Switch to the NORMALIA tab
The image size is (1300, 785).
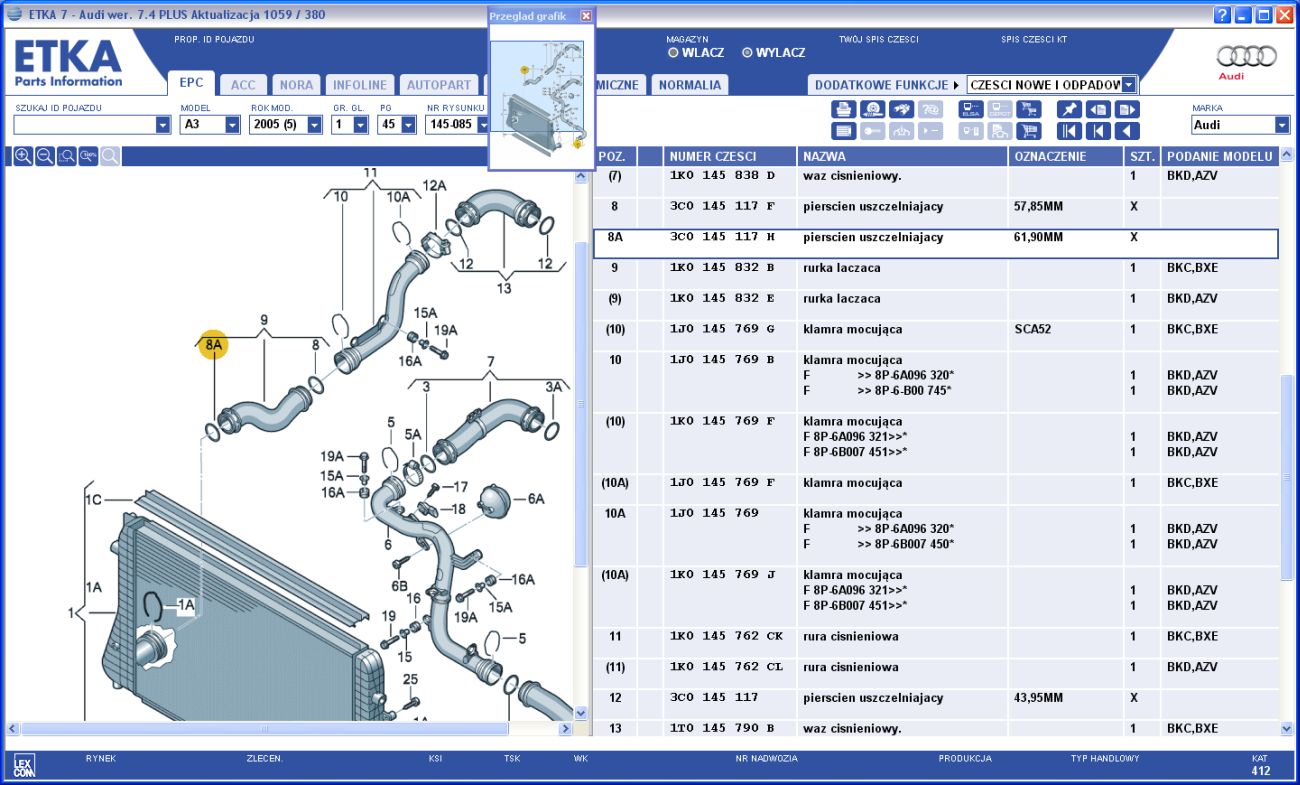coord(690,85)
